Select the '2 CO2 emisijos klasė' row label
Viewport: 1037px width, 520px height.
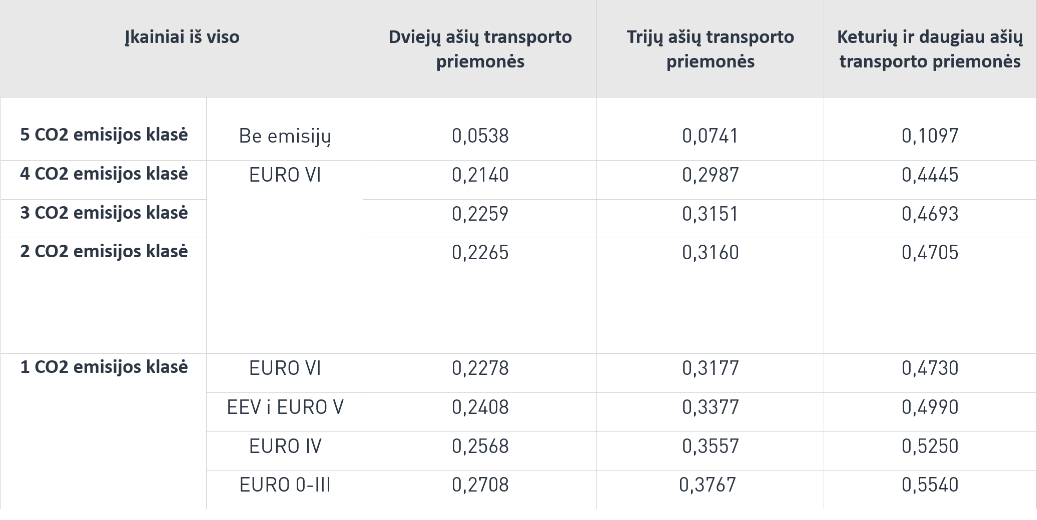pyautogui.click(x=104, y=251)
